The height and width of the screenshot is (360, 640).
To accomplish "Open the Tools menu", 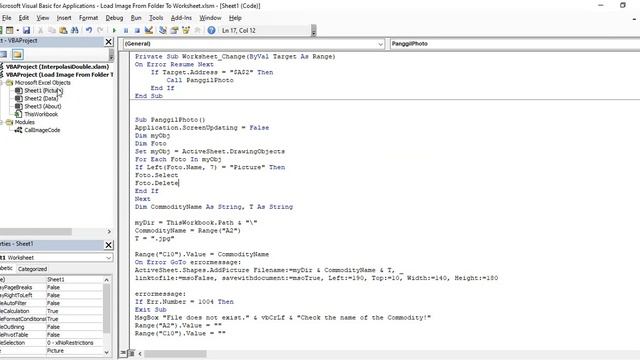I will [156, 18].
